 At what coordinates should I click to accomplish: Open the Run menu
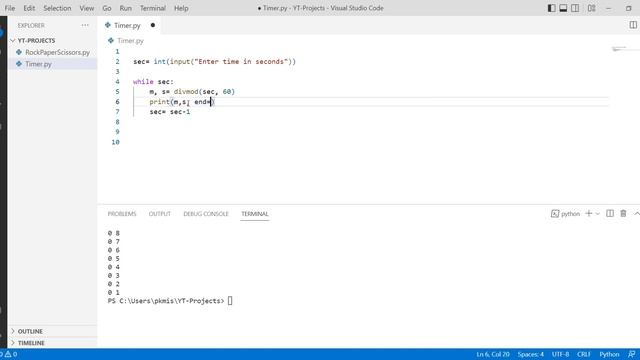click(126, 8)
